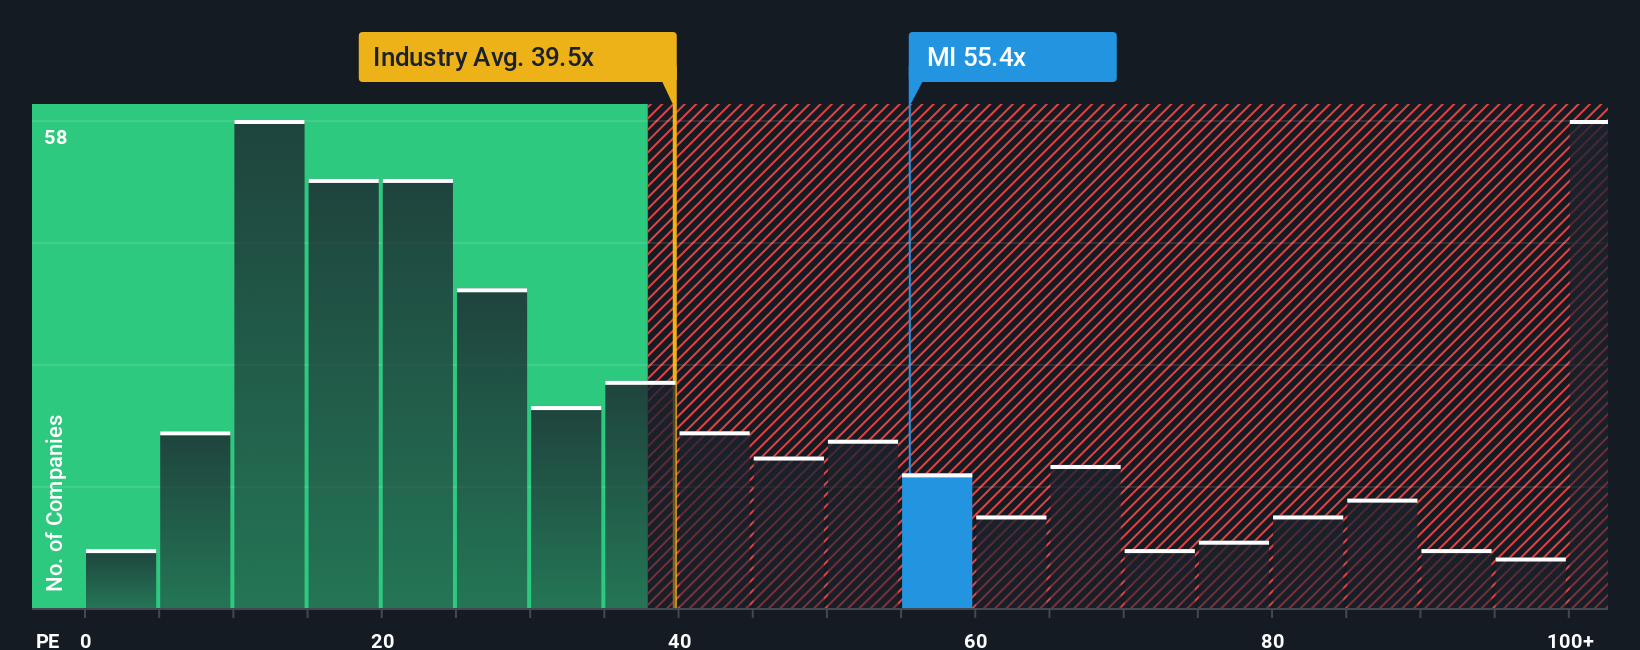Click the x-axis label 100+
This screenshot has height=650, width=1640.
tap(1570, 640)
